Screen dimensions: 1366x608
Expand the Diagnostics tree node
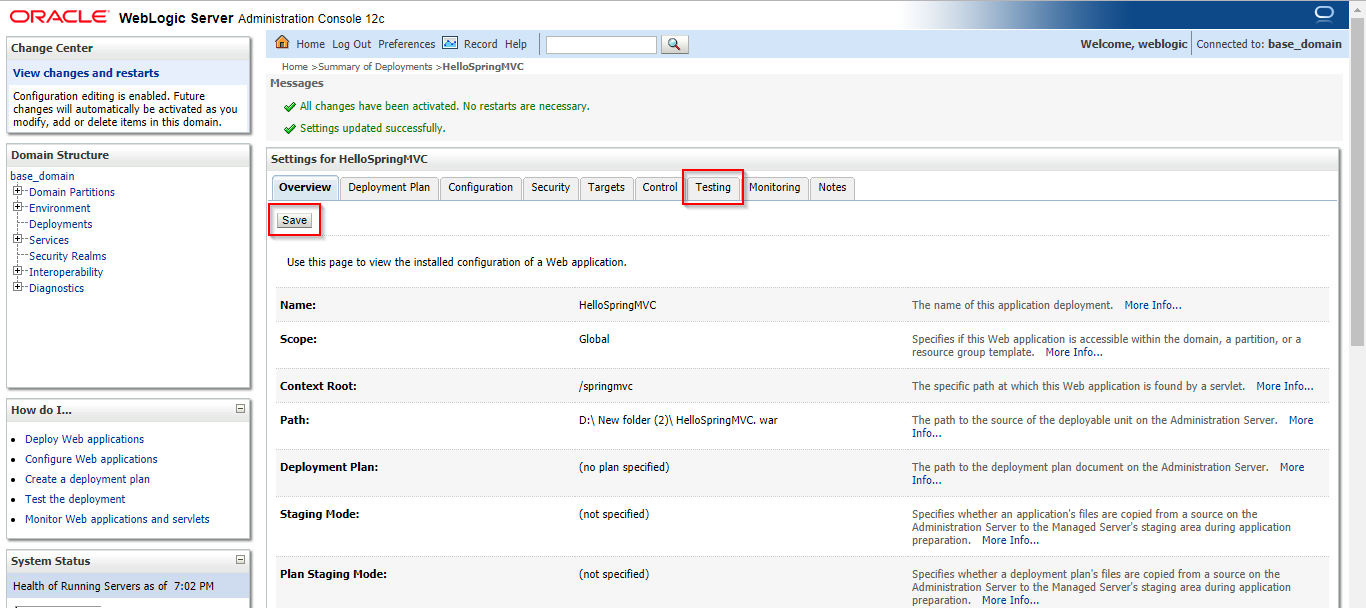18,287
